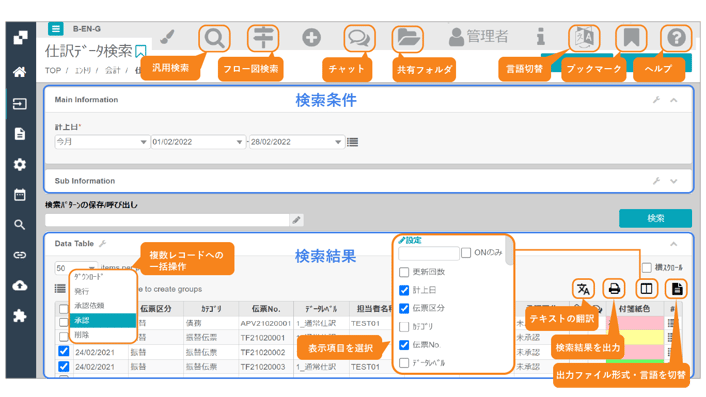Collapse the Main Information panel chevron
The height and width of the screenshot is (397, 706).
pyautogui.click(x=674, y=100)
